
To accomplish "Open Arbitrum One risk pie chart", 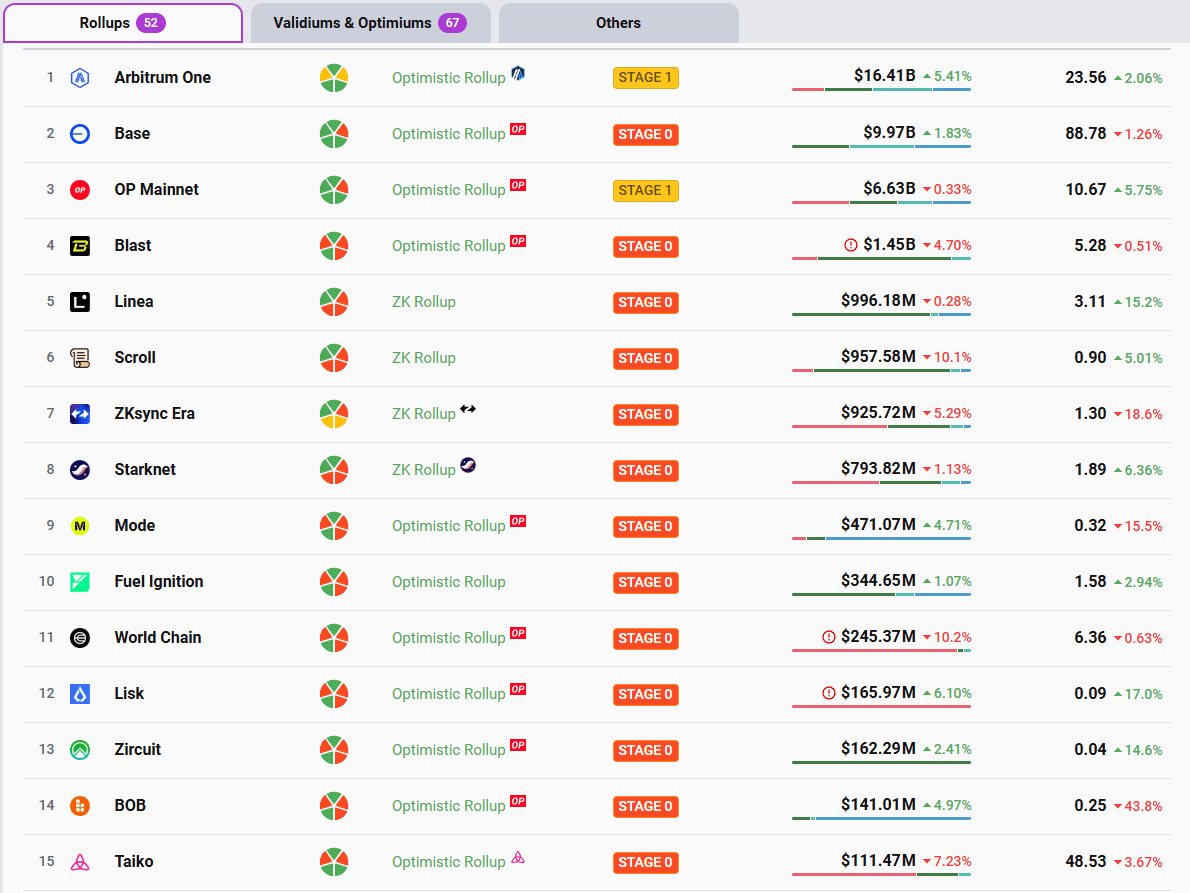I will (x=334, y=77).
